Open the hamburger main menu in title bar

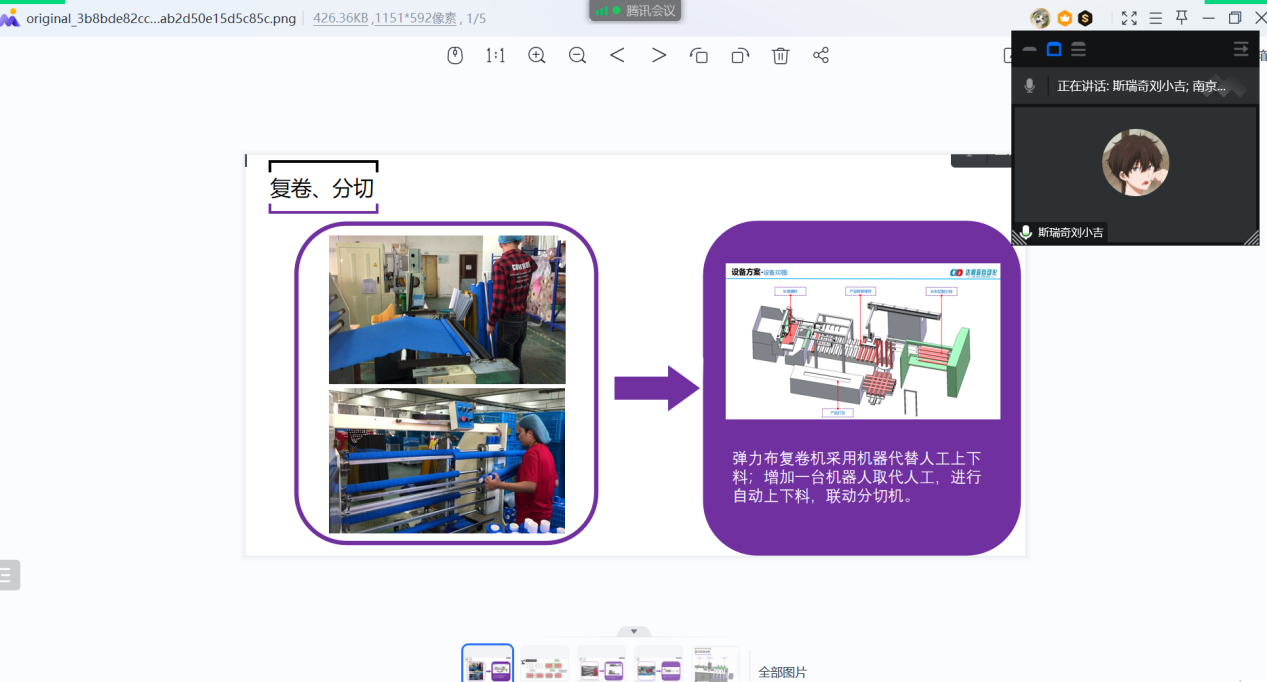[1156, 18]
